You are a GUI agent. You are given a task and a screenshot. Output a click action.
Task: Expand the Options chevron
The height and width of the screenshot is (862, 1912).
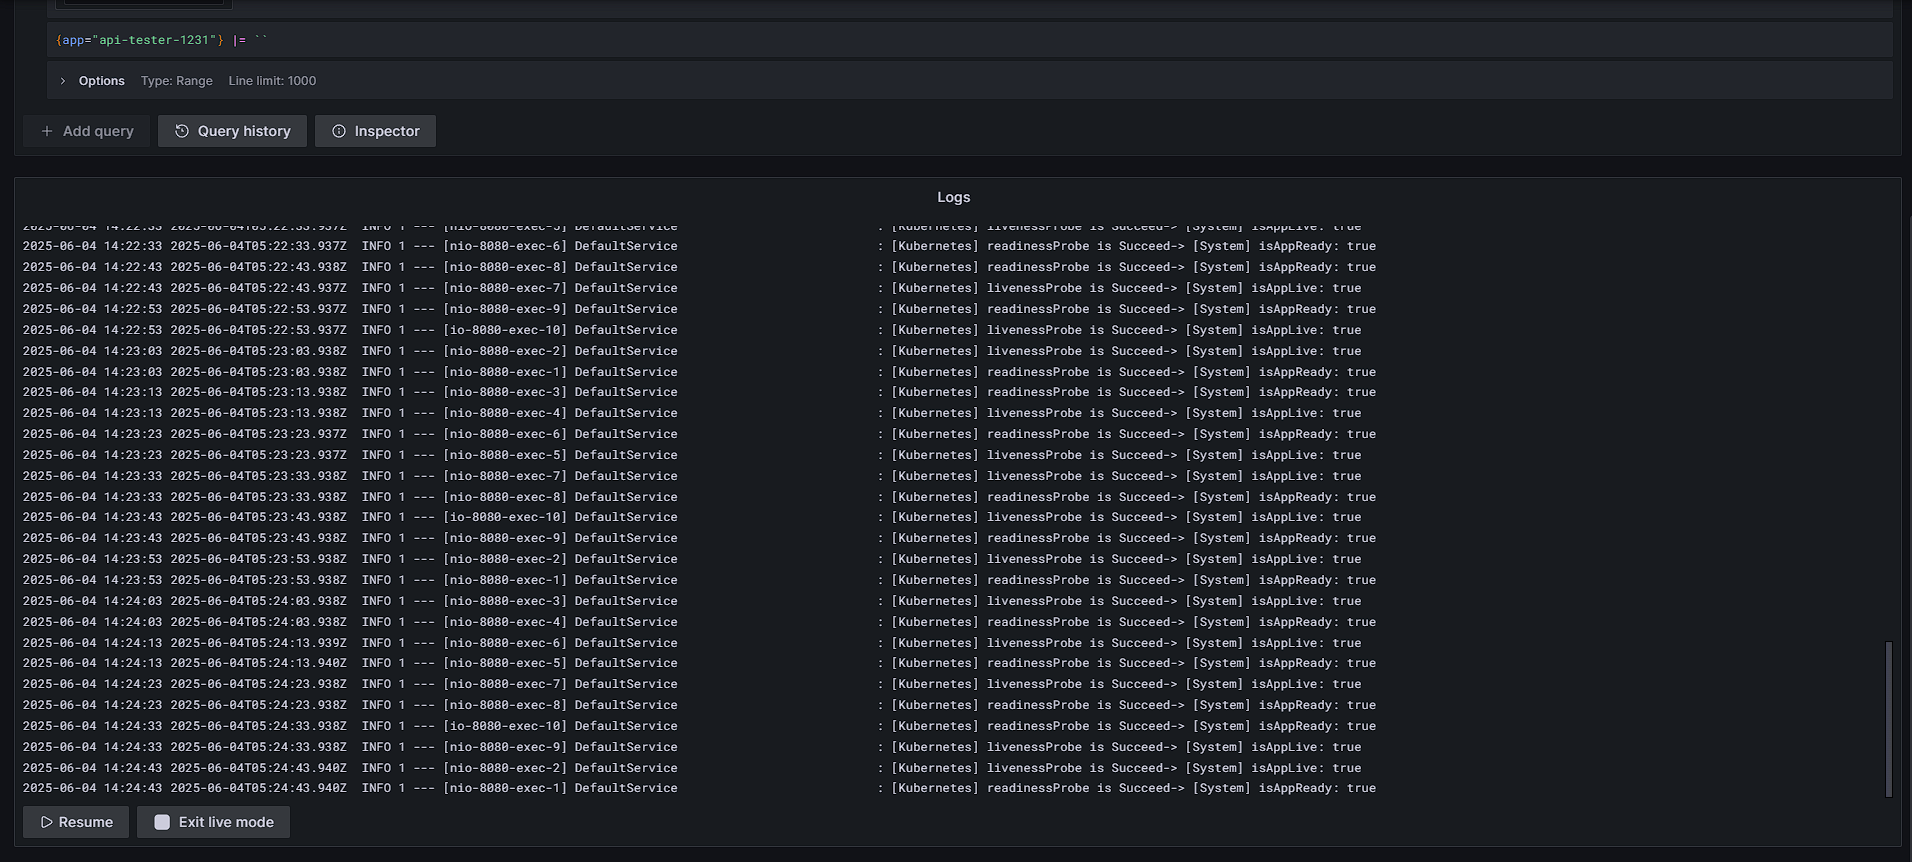62,81
